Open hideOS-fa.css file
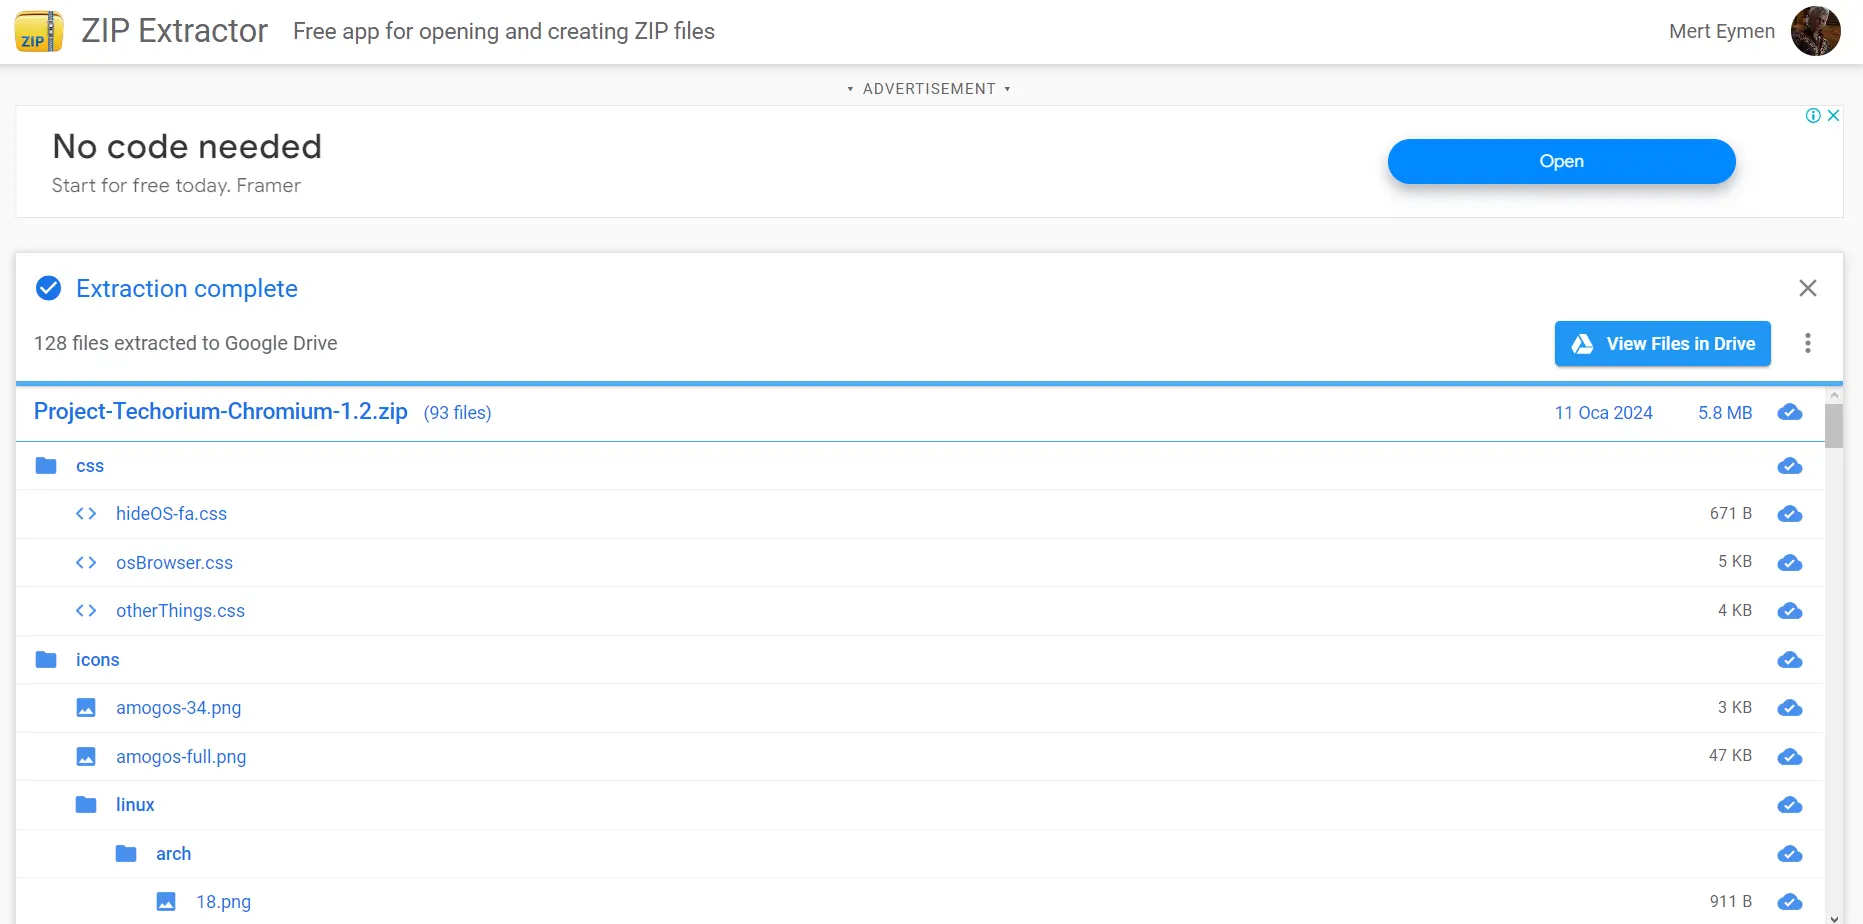 tap(171, 514)
